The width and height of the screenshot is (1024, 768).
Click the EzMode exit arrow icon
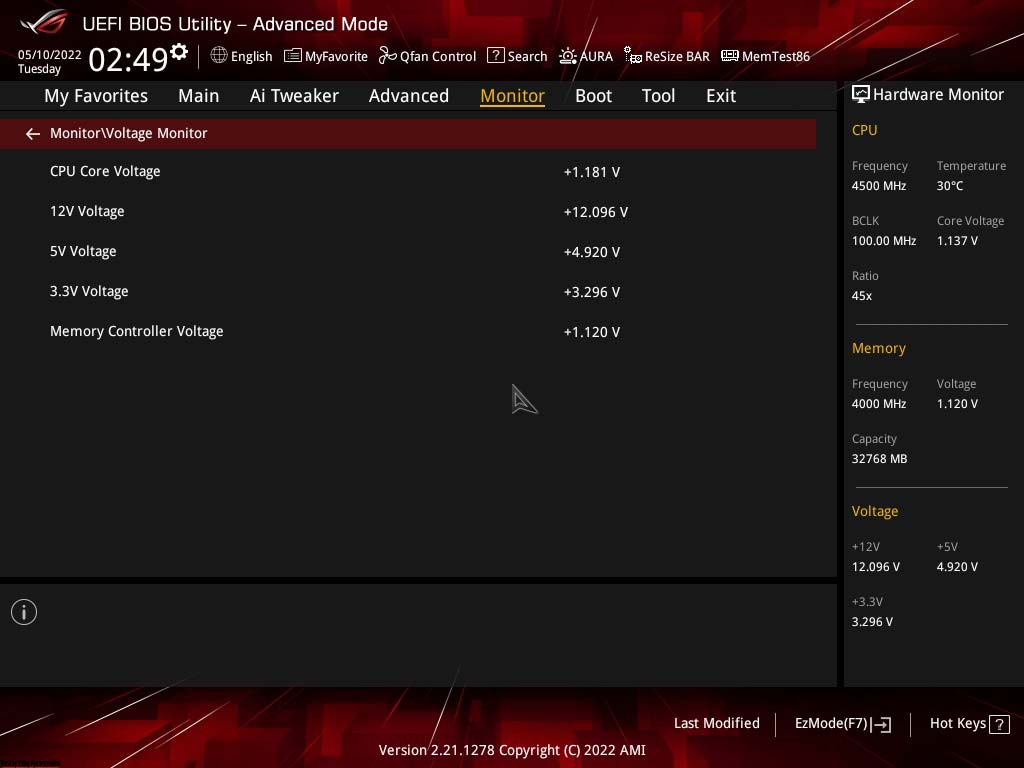tap(881, 724)
